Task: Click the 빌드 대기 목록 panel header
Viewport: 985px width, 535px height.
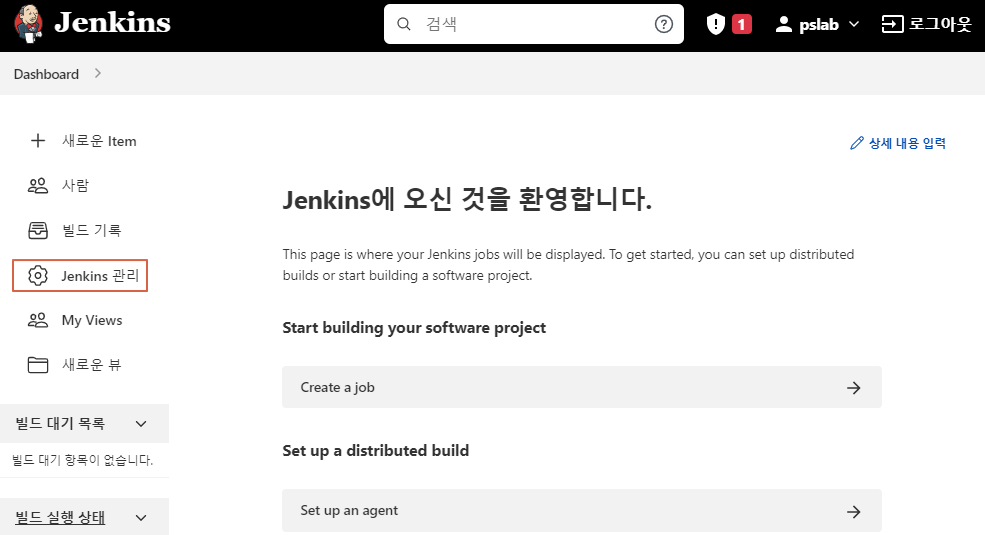Action: click(84, 423)
